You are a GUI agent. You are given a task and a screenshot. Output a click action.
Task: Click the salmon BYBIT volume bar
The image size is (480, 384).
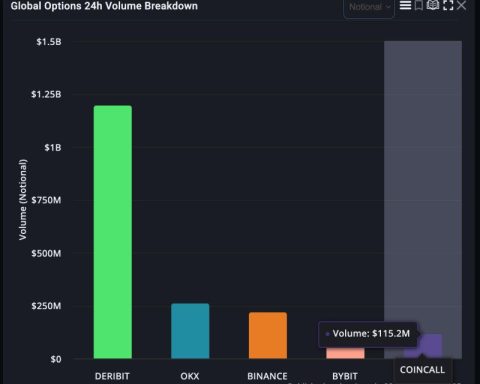pos(345,353)
